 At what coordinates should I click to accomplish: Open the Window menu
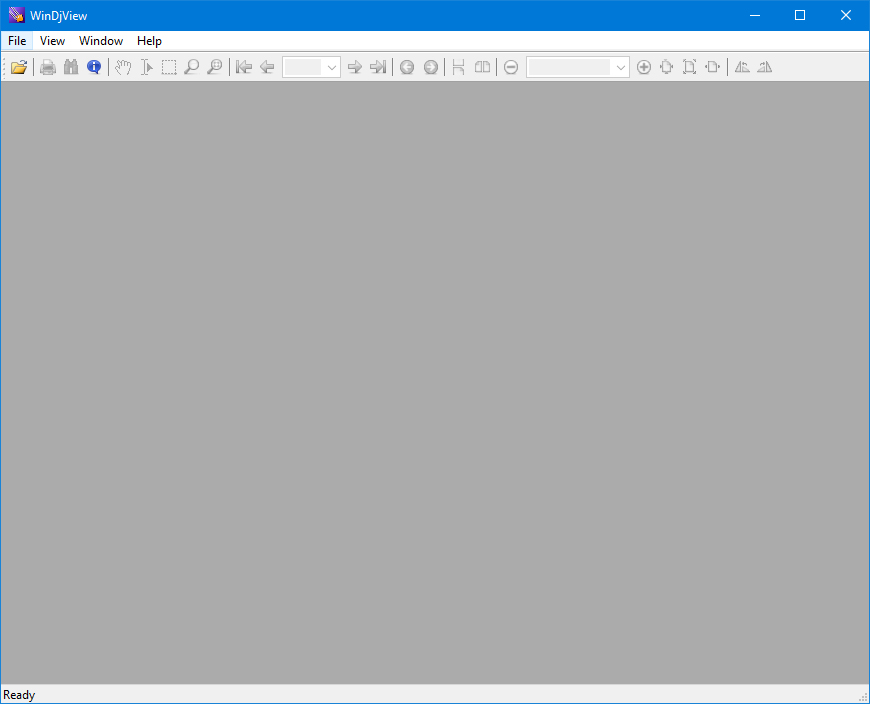tap(101, 40)
